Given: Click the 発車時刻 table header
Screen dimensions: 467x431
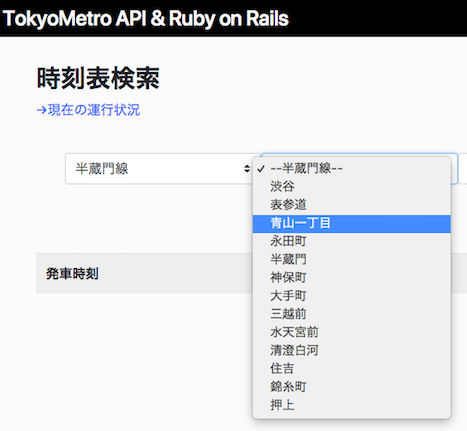Looking at the screenshot, I should point(72,274).
